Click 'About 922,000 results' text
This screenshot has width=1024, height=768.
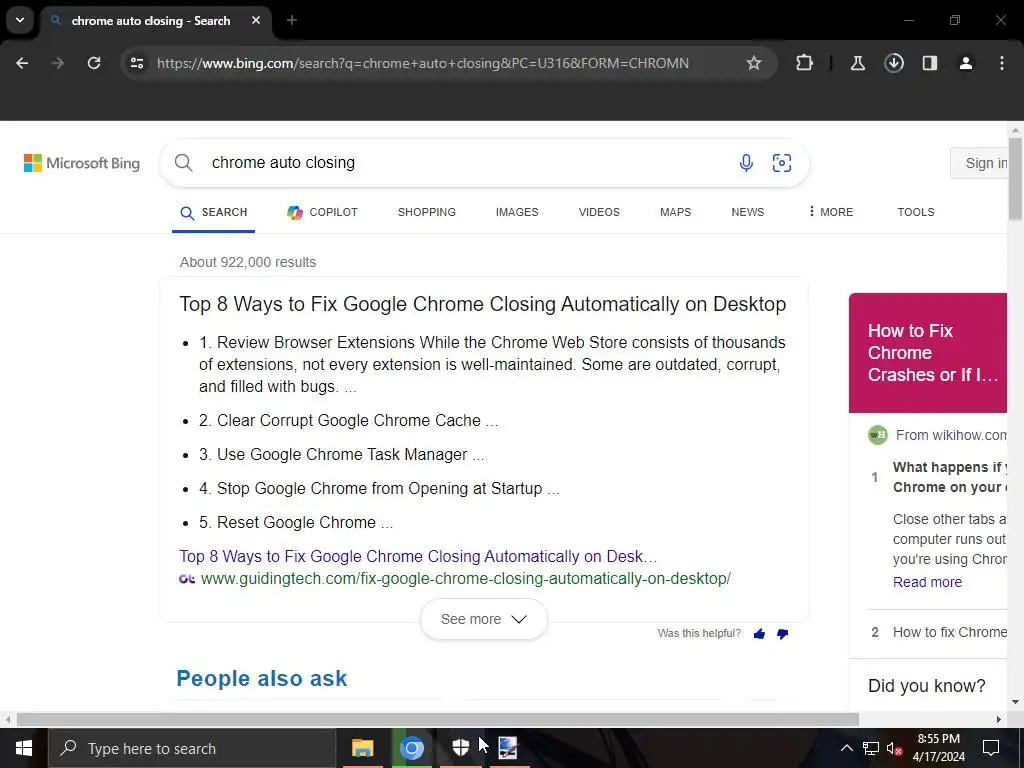click(248, 262)
